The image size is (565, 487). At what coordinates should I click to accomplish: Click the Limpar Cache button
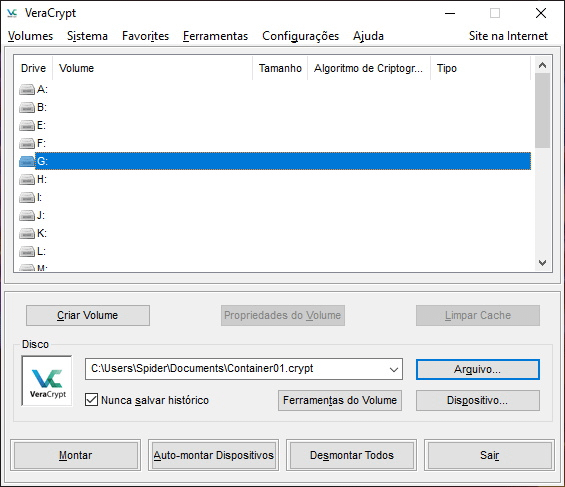tap(478, 316)
